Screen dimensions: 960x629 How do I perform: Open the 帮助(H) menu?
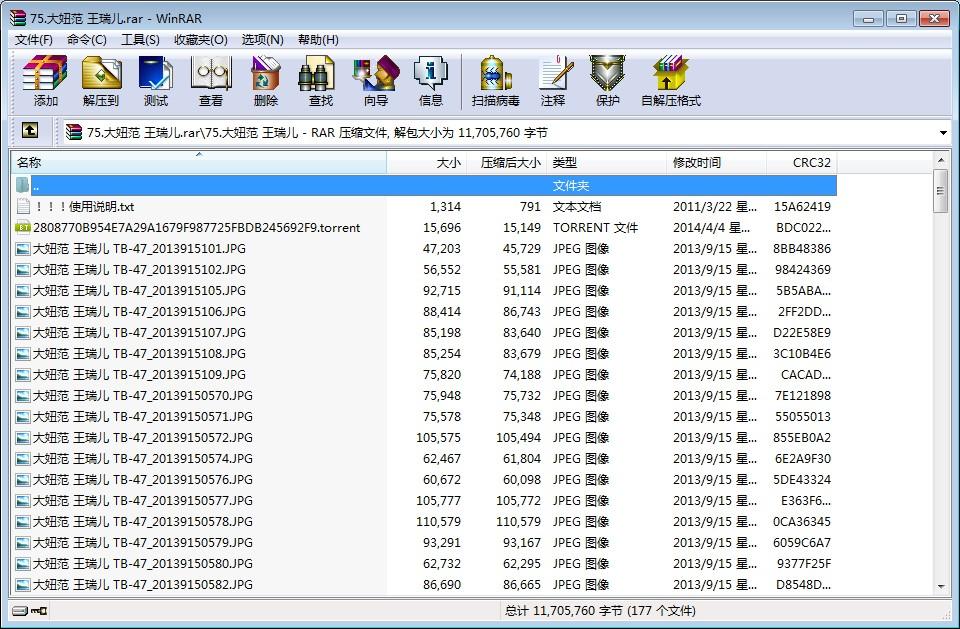click(318, 40)
